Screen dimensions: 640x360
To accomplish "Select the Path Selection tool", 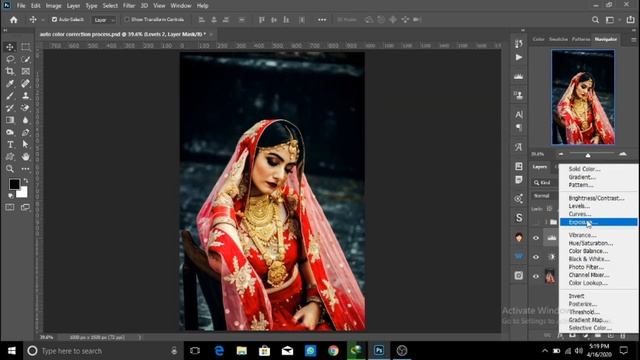I will coord(25,144).
